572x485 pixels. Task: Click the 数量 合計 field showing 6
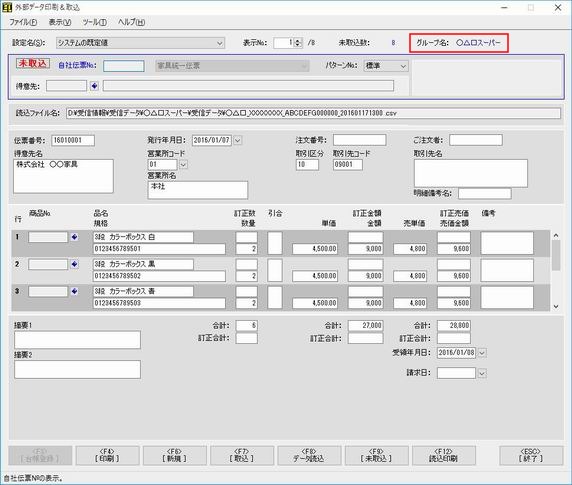tap(247, 325)
